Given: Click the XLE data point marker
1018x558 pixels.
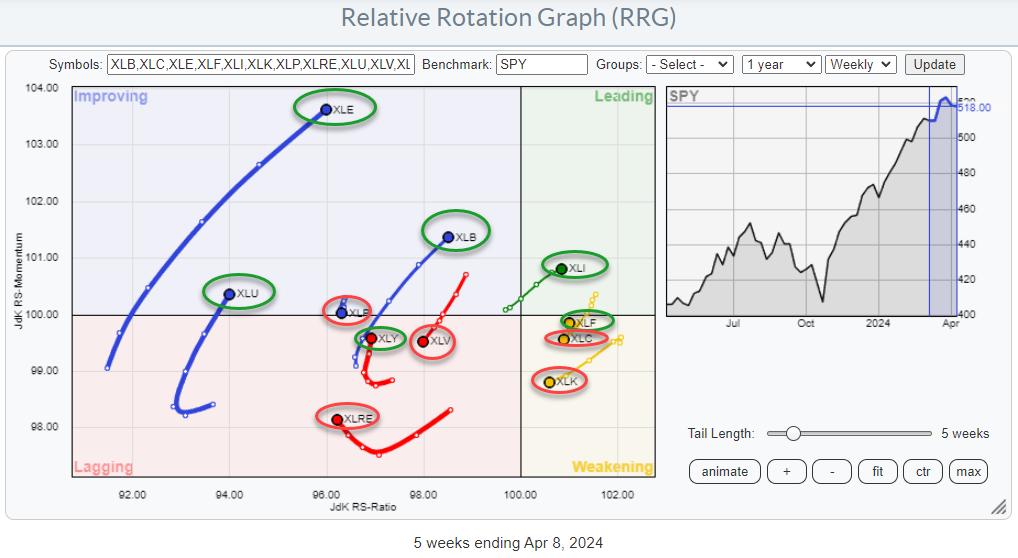Looking at the screenshot, I should (326, 110).
